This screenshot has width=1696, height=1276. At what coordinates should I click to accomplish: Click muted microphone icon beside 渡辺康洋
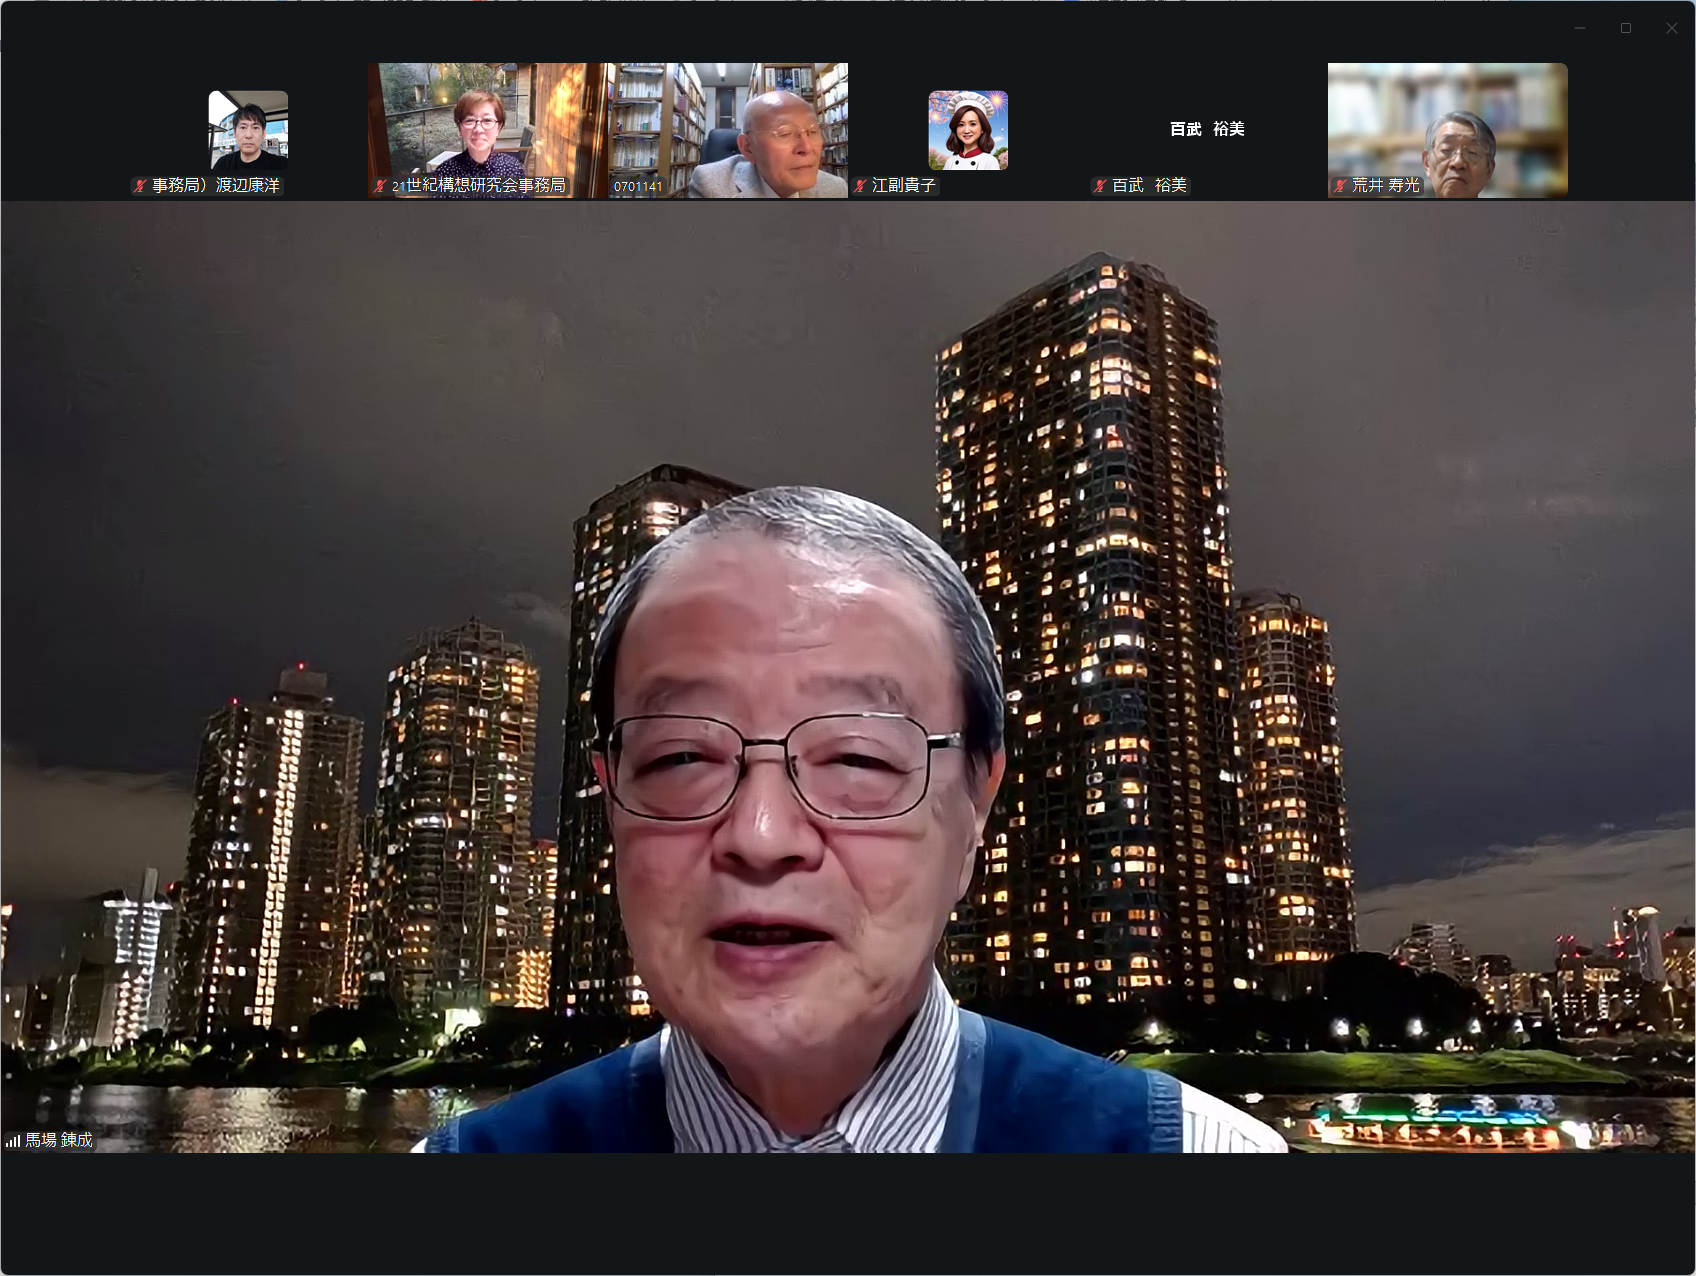click(140, 186)
